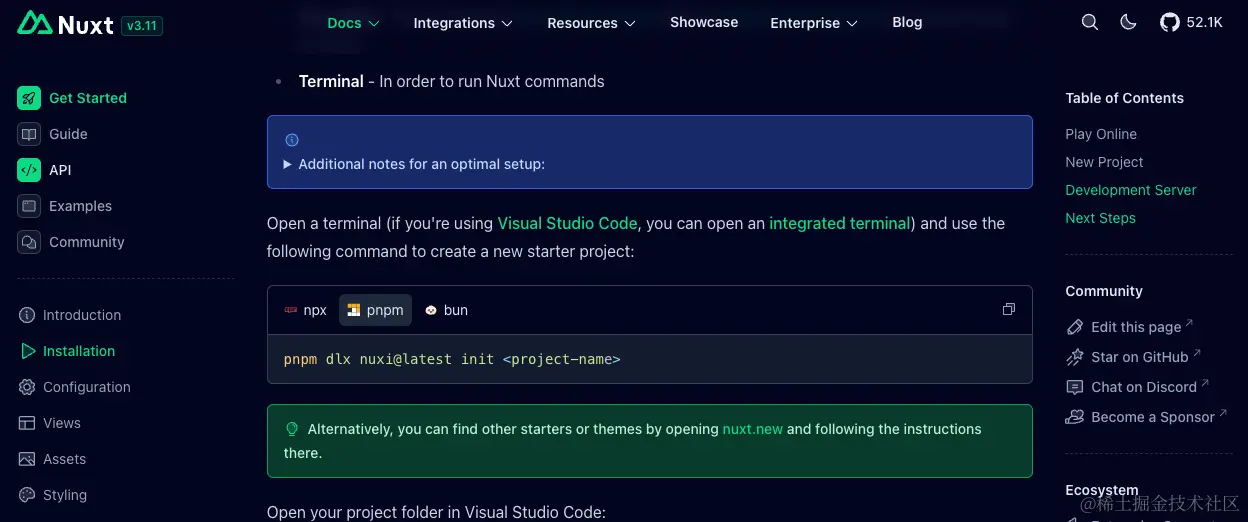Image resolution: width=1248 pixels, height=522 pixels.
Task: Expand the Integrations menu
Action: [x=463, y=23]
